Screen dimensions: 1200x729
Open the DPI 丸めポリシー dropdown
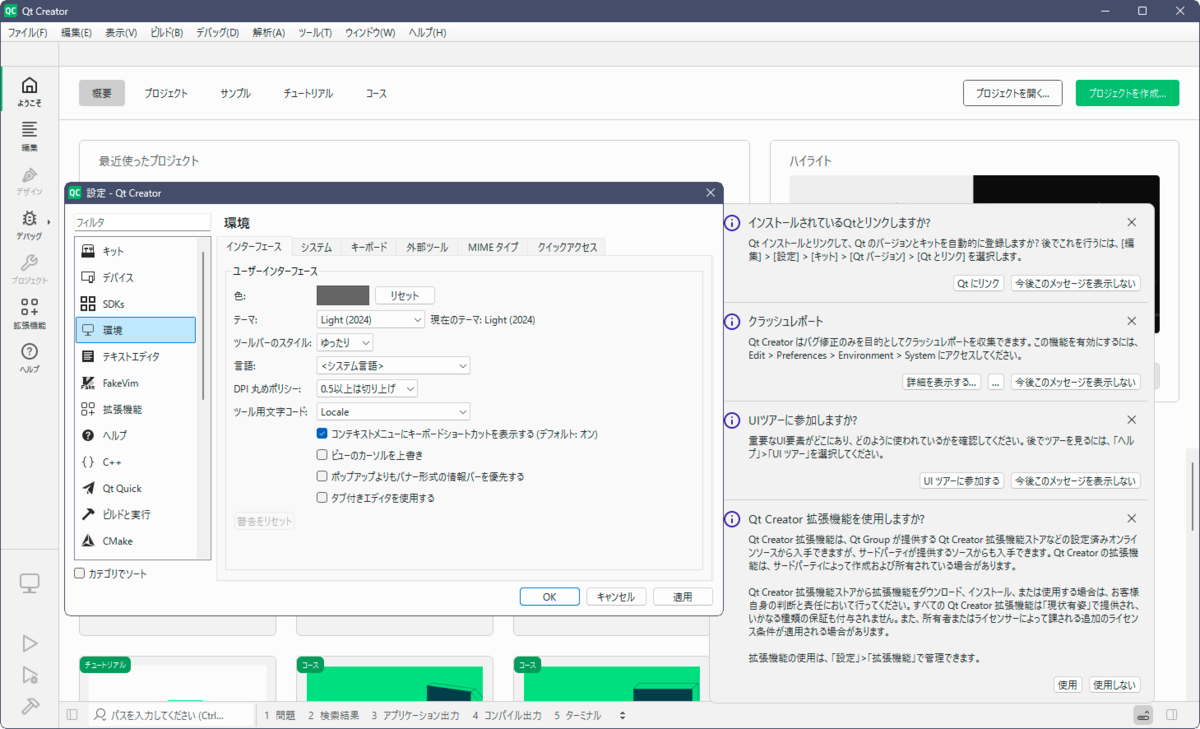tap(367, 388)
